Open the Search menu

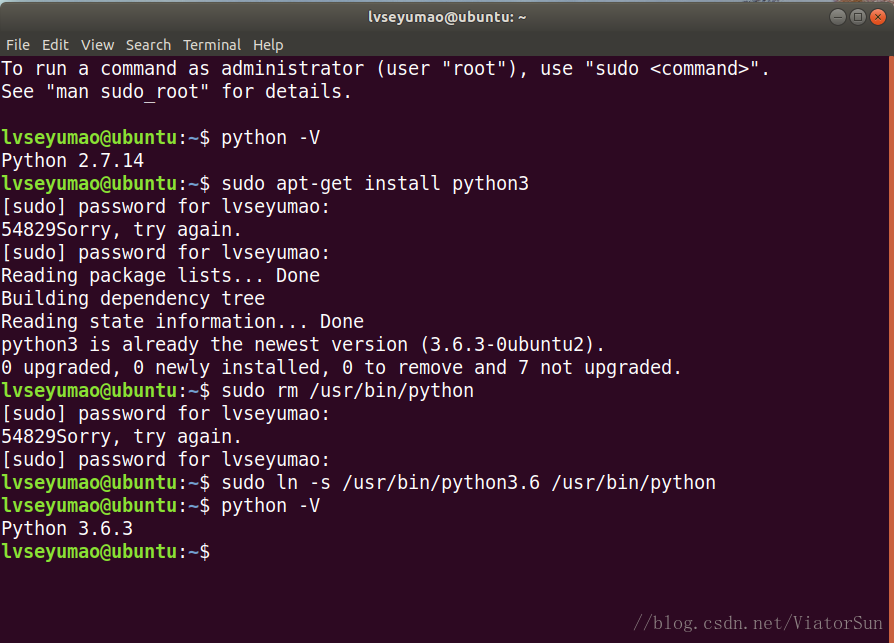pyautogui.click(x=148, y=45)
